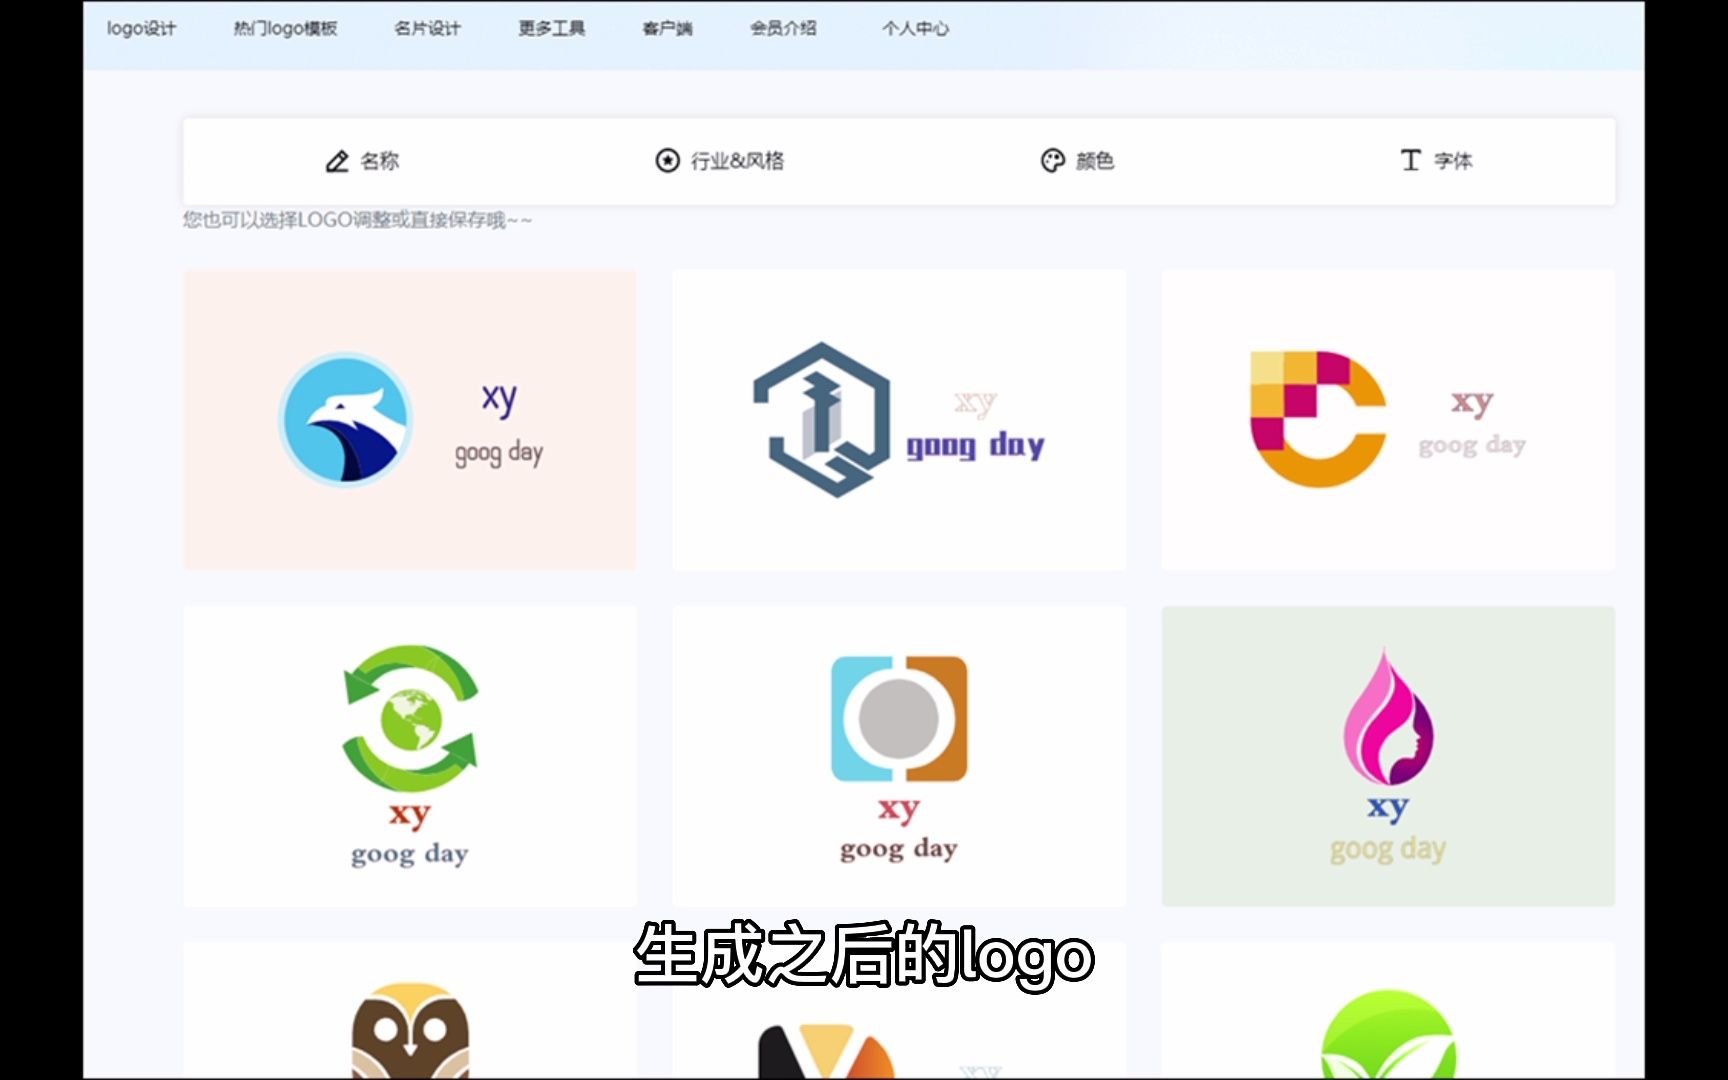Choose the hexagon building logo card
This screenshot has height=1080, width=1728.
899,420
